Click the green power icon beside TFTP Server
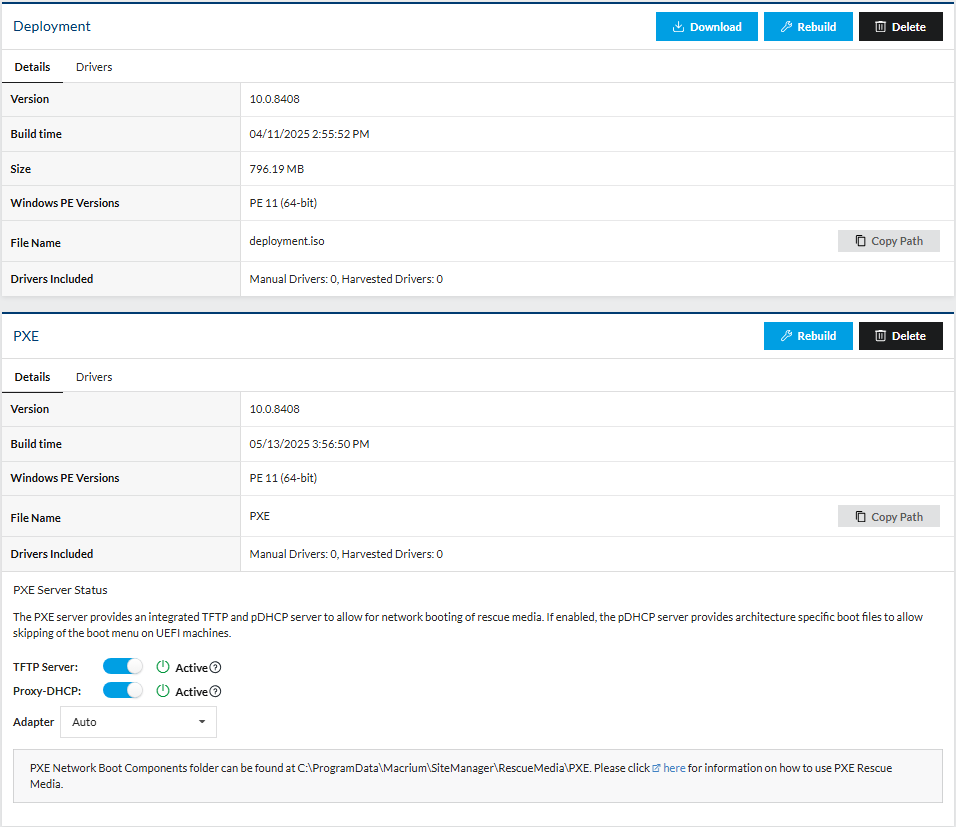The image size is (956, 827). (164, 667)
